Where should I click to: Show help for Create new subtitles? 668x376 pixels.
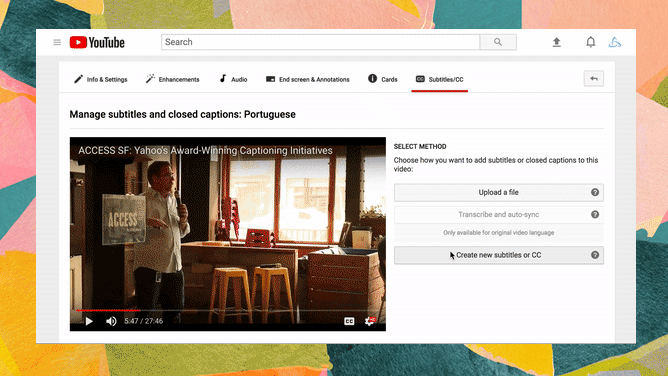[x=595, y=255]
